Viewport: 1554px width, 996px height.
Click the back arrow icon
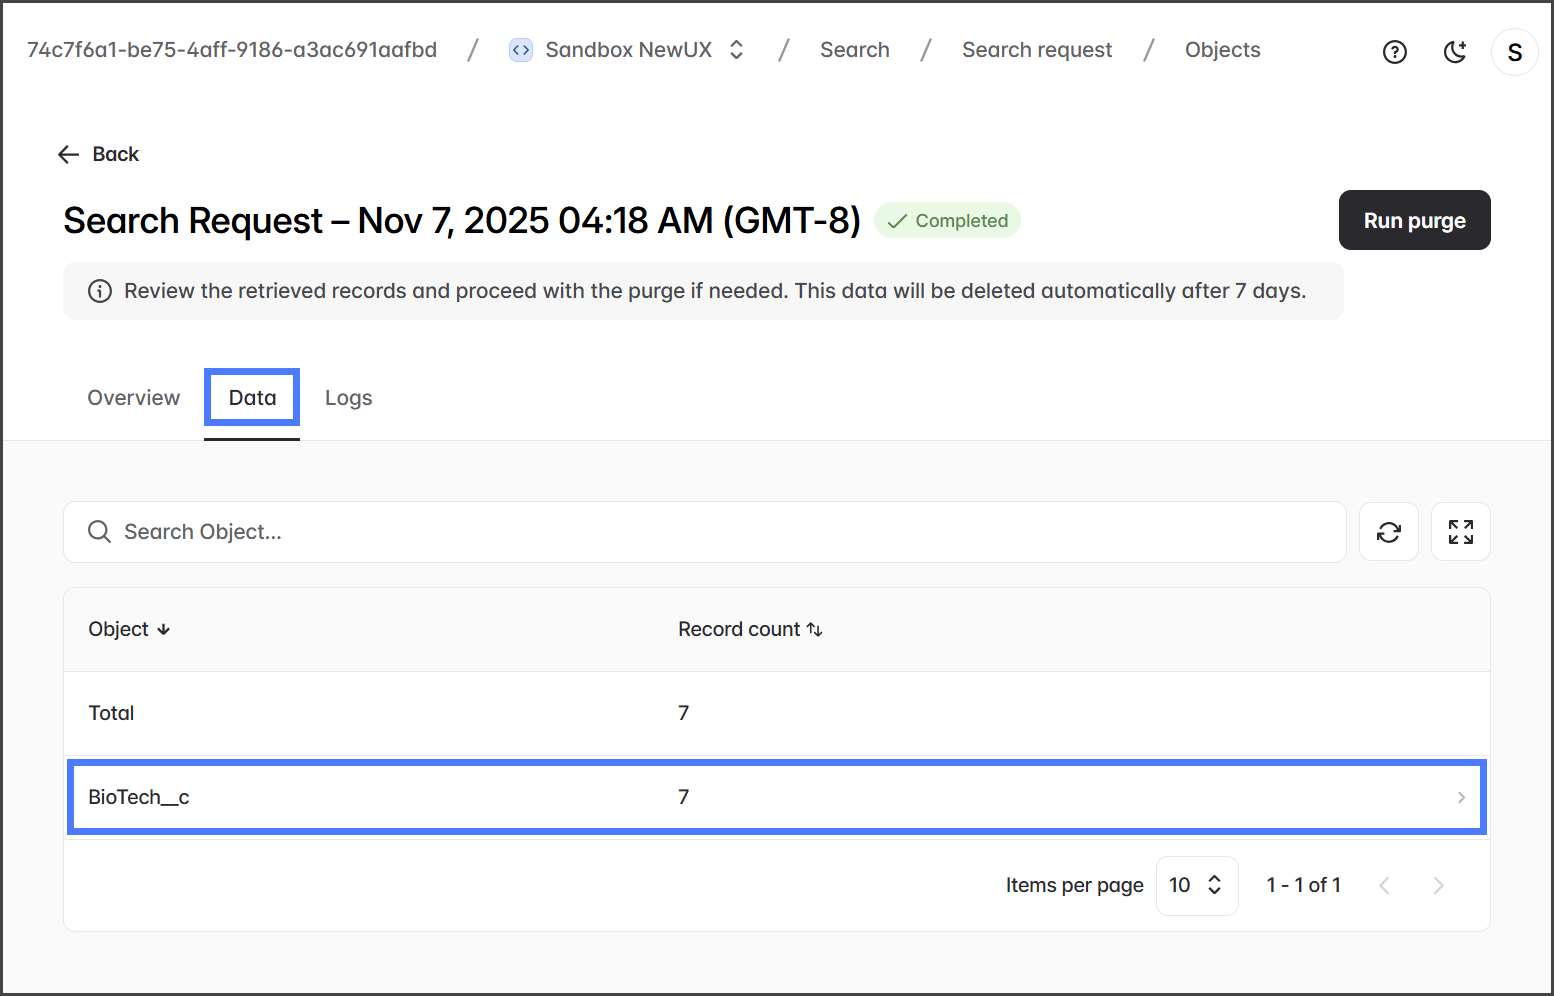[68, 154]
